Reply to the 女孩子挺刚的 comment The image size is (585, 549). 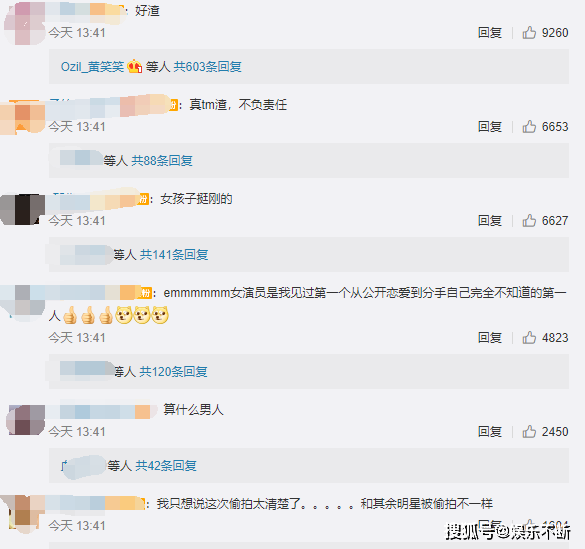coord(489,221)
